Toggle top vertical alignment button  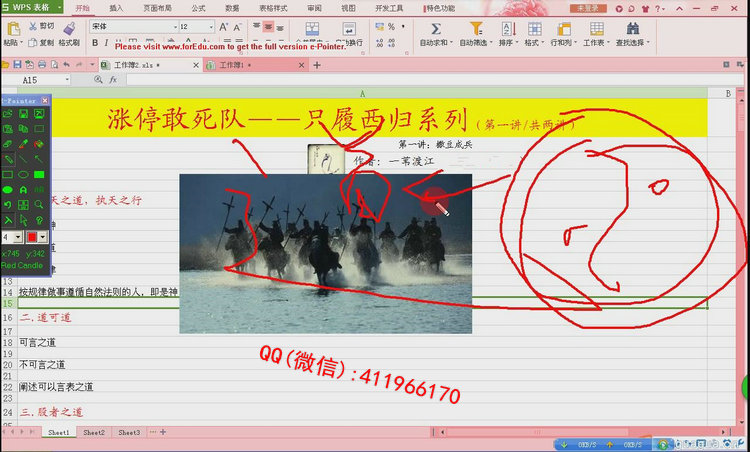(x=257, y=27)
